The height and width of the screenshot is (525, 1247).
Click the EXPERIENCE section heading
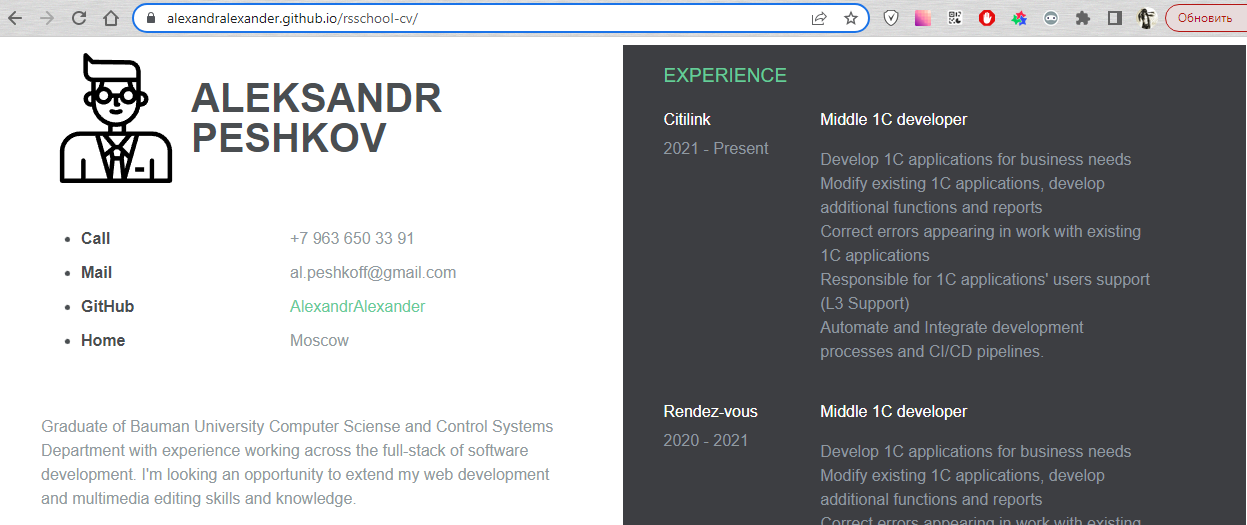click(x=725, y=75)
